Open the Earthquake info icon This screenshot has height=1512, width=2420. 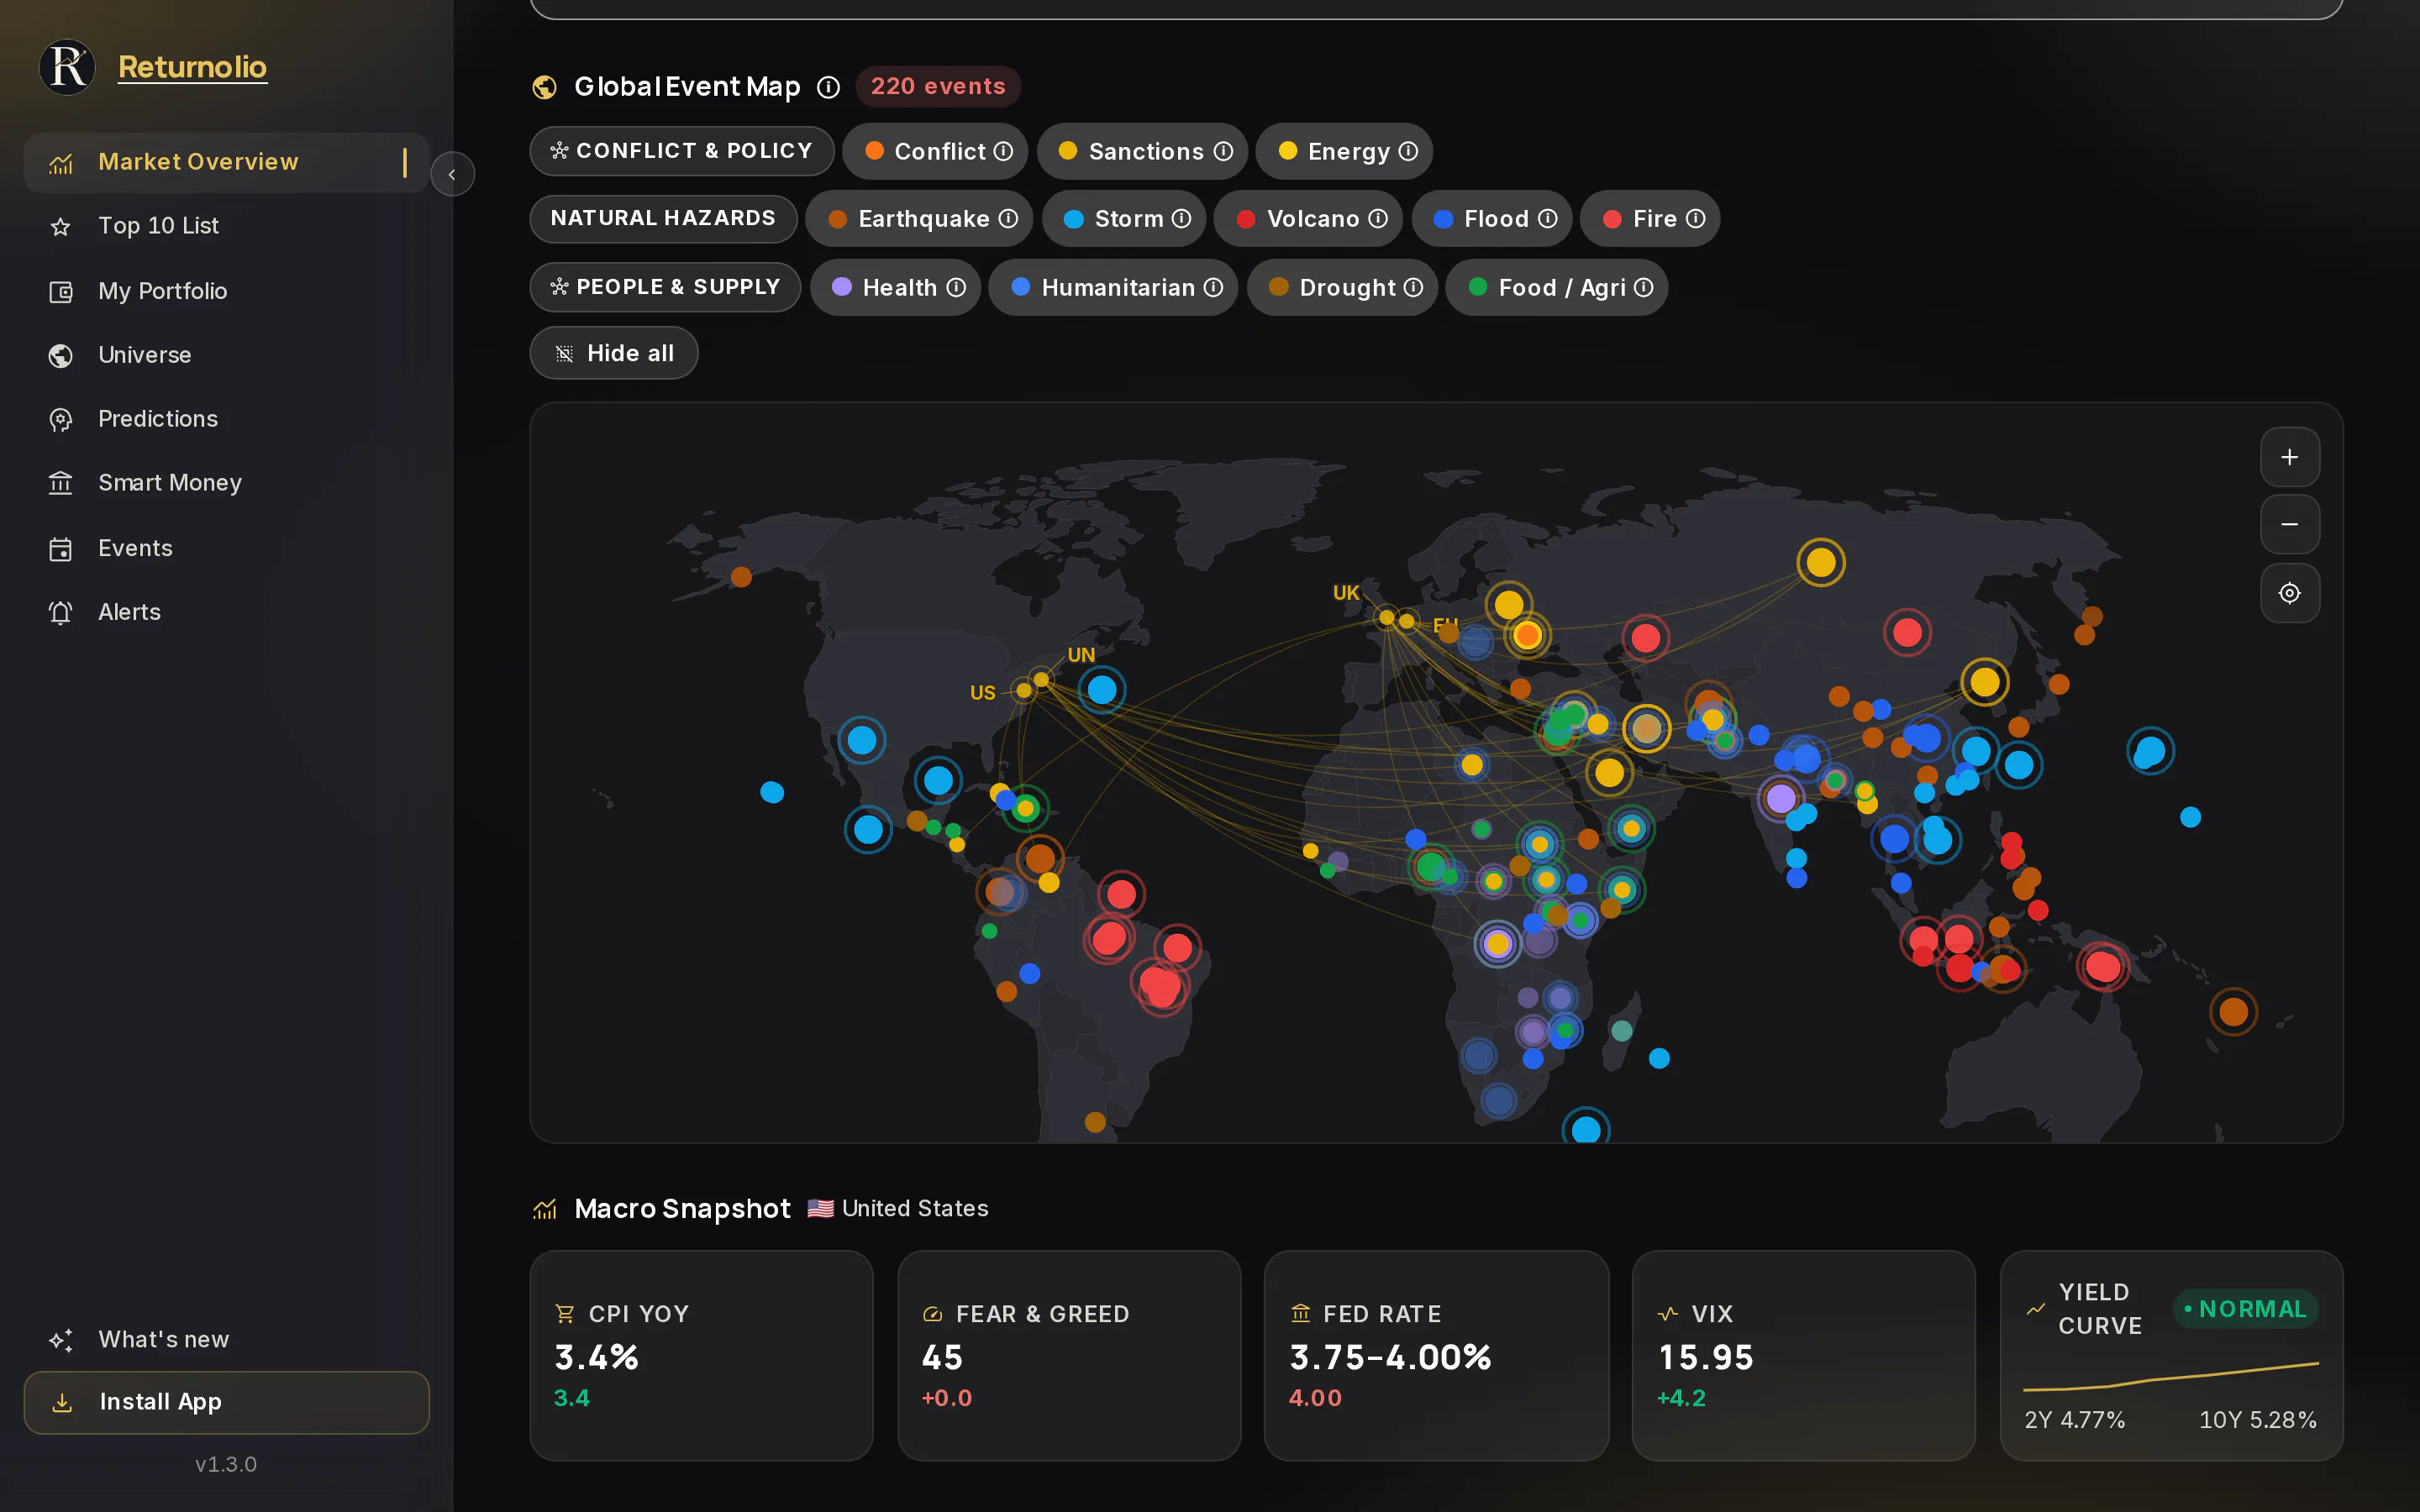tap(1008, 218)
